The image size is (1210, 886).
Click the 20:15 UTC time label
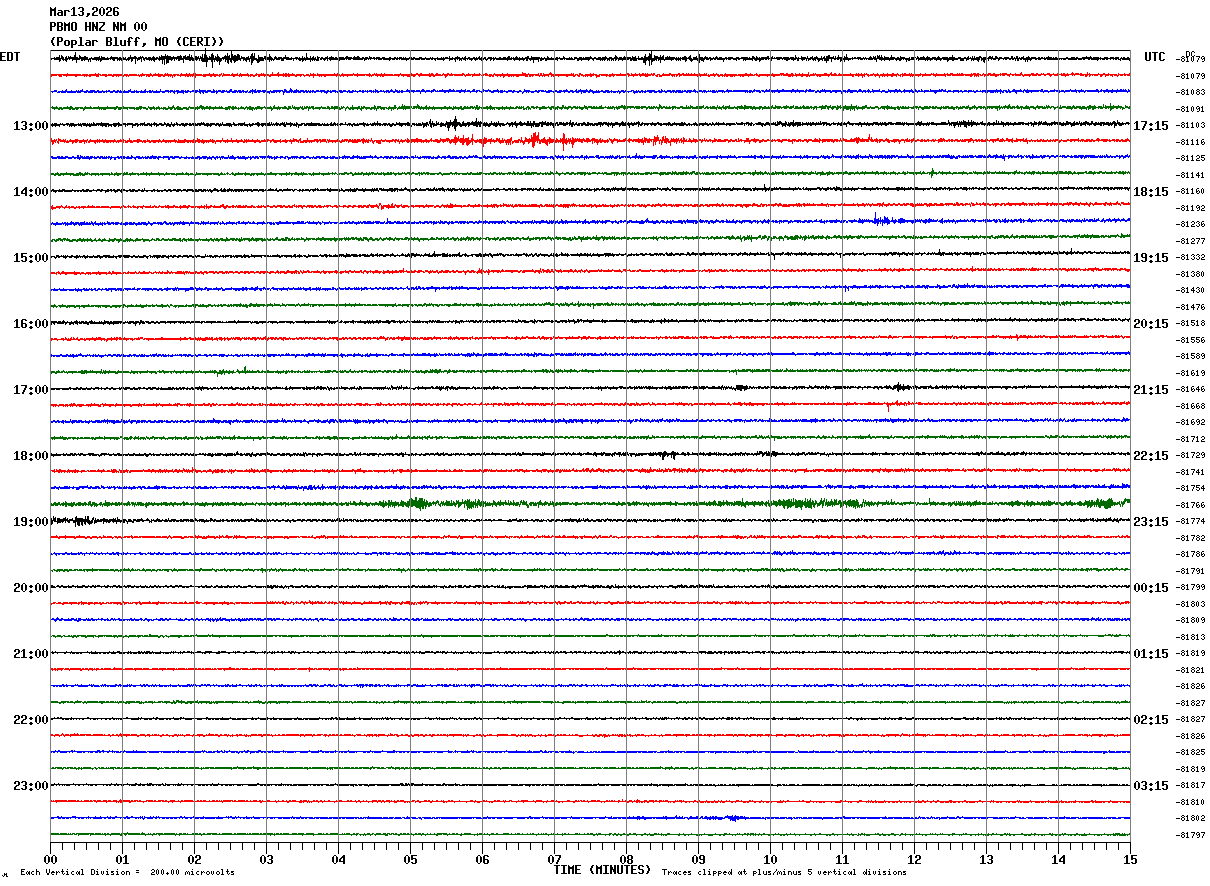[x=1151, y=324]
